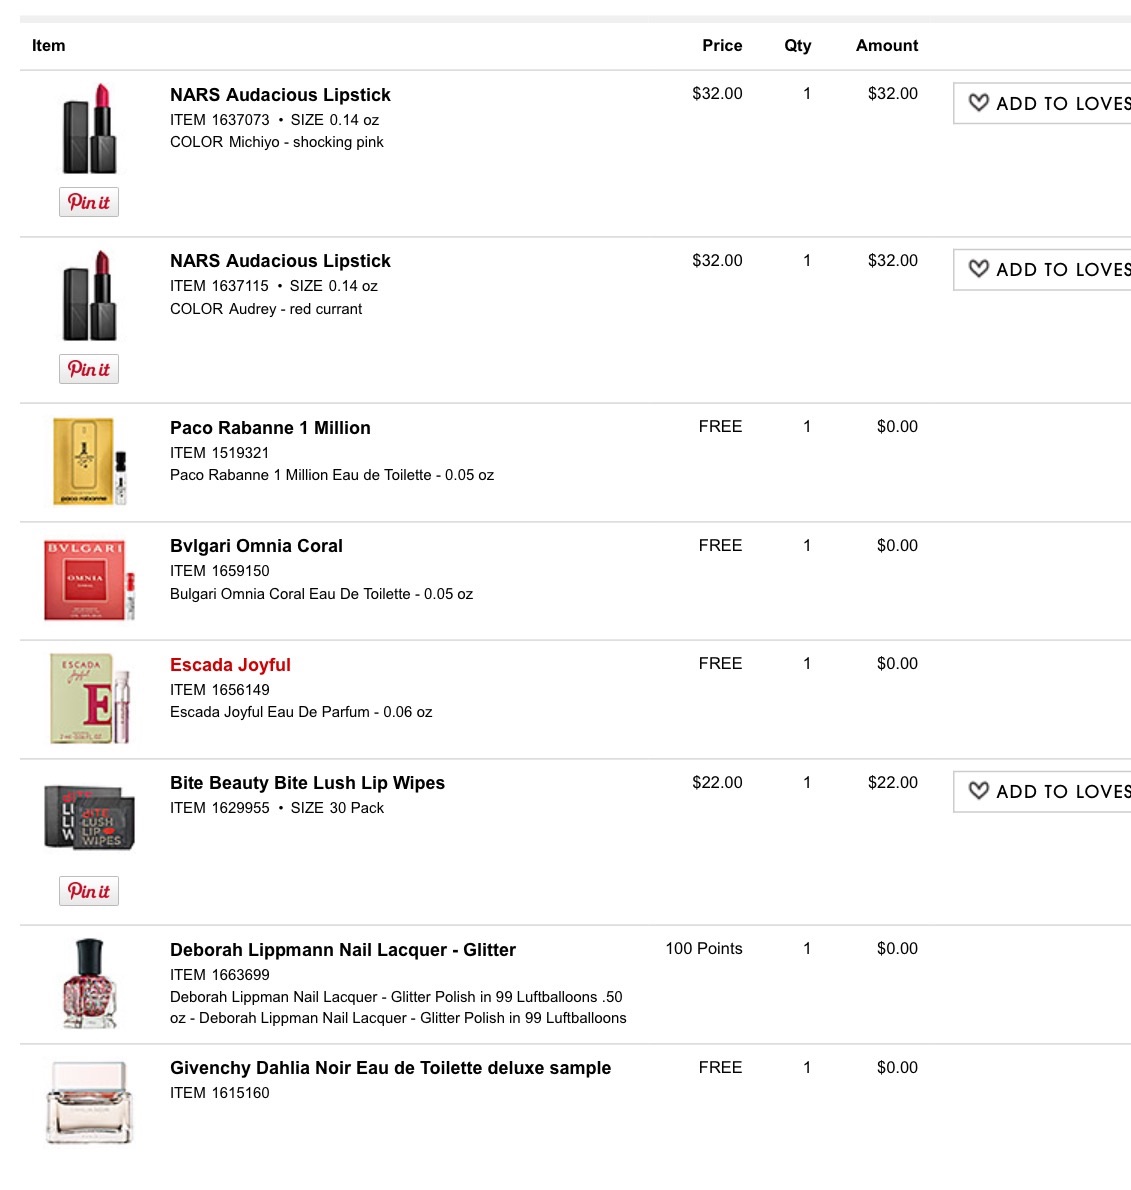Screen dimensions: 1131x1190
Task: Click Pin it under Bite Lip Wipes
Action: [x=89, y=891]
